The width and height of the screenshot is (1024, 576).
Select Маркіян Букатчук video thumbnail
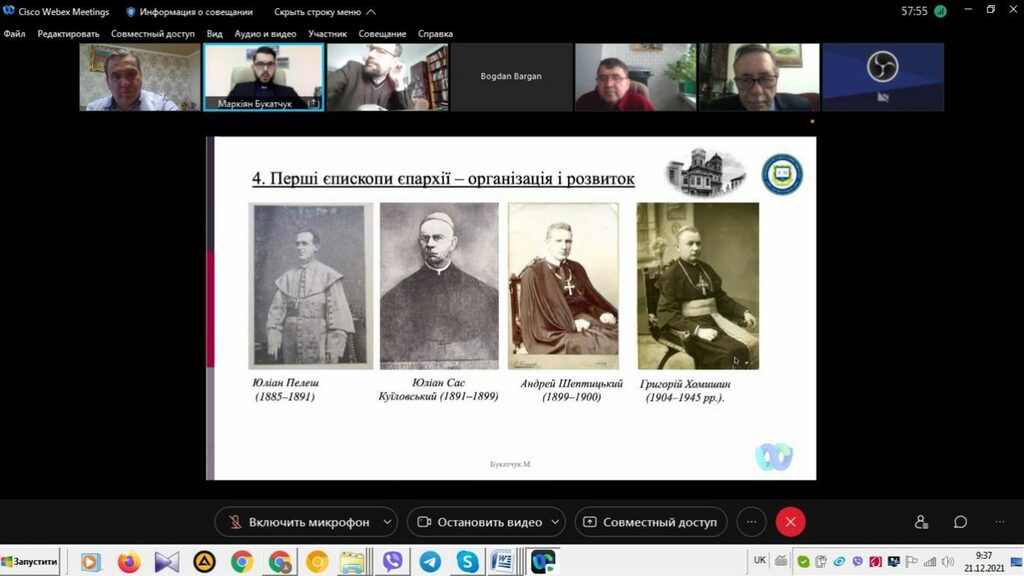click(x=263, y=77)
